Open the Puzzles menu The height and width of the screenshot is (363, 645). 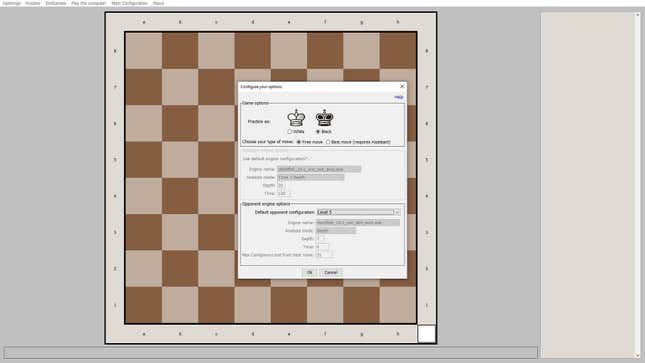tap(33, 3)
